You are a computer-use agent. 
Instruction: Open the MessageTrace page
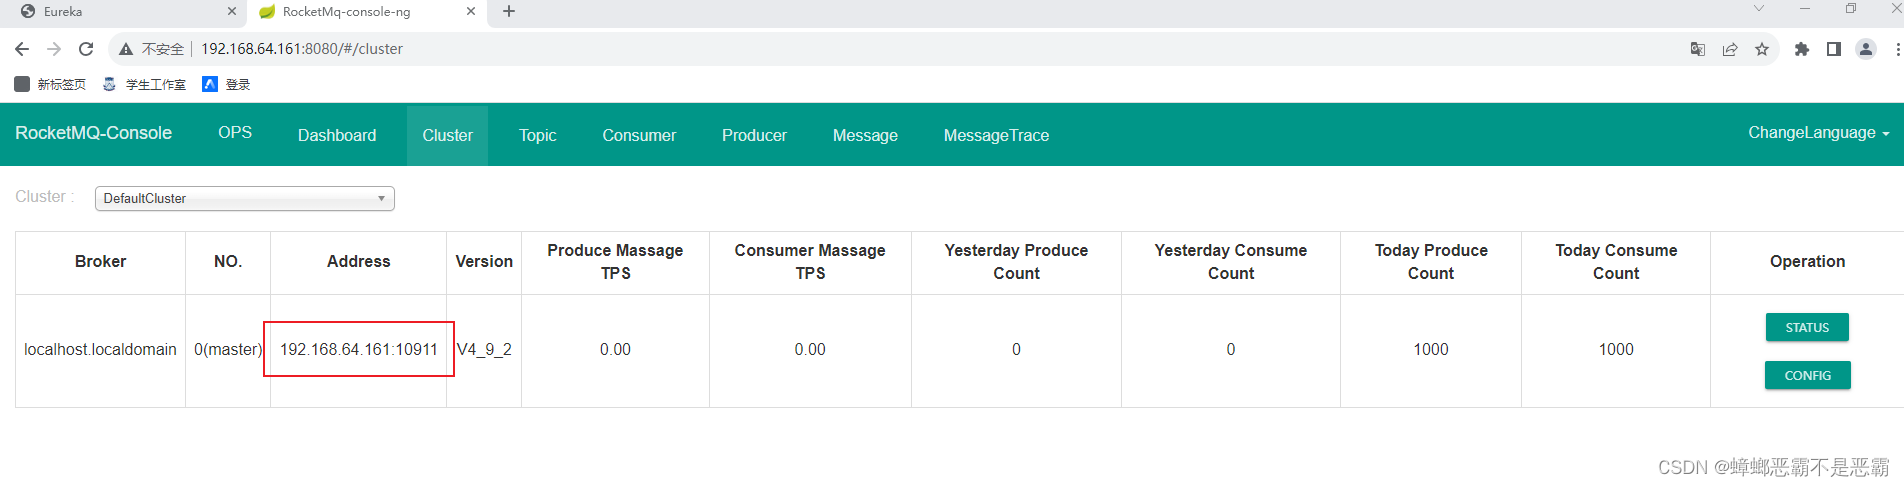996,135
